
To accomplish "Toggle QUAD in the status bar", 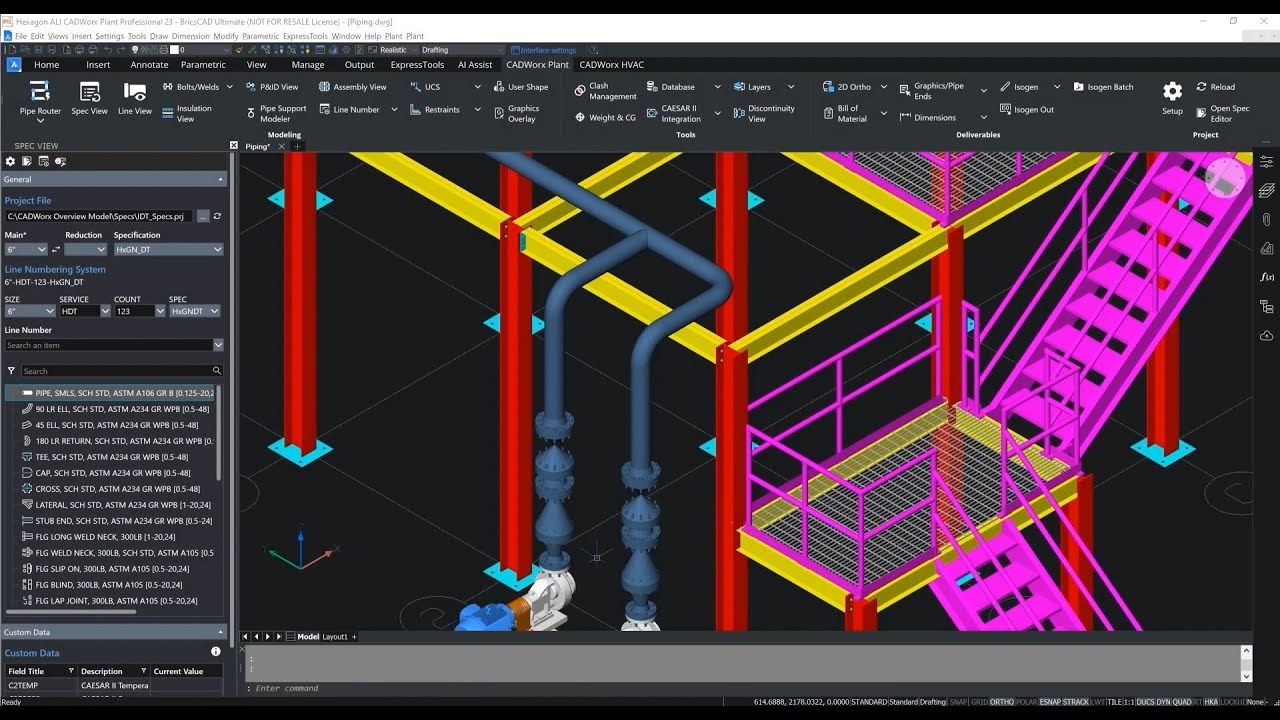I will 1183,702.
